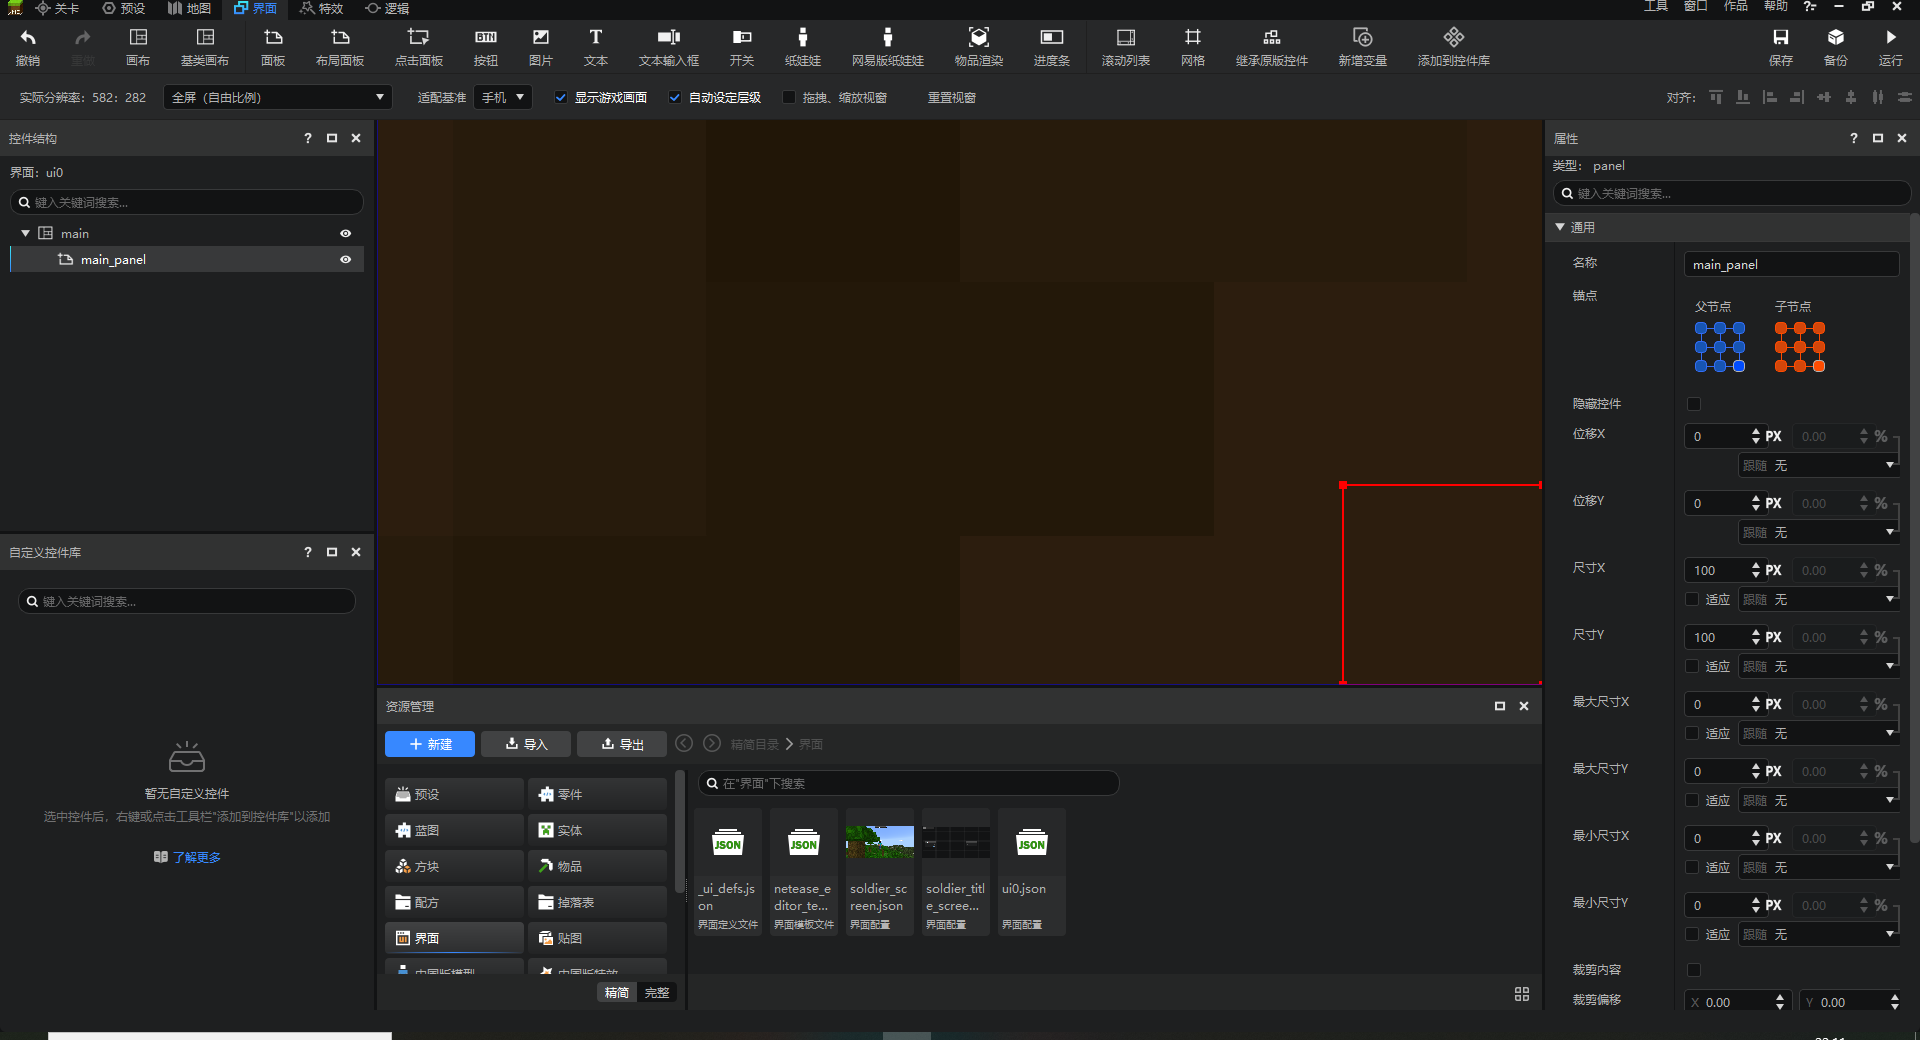Click the 撤销 undo icon
1920x1040 pixels.
(28, 46)
